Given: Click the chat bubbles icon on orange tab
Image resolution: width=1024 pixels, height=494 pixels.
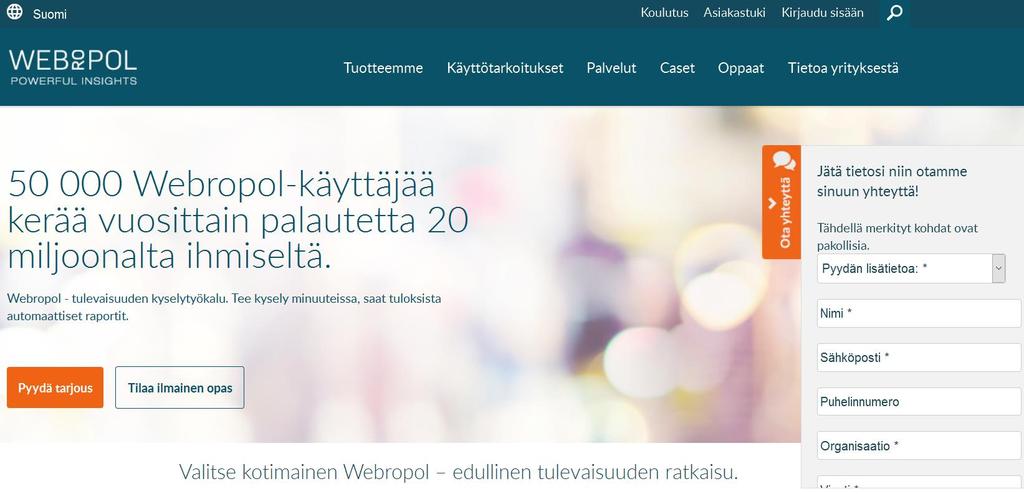Looking at the screenshot, I should pyautogui.click(x=783, y=160).
